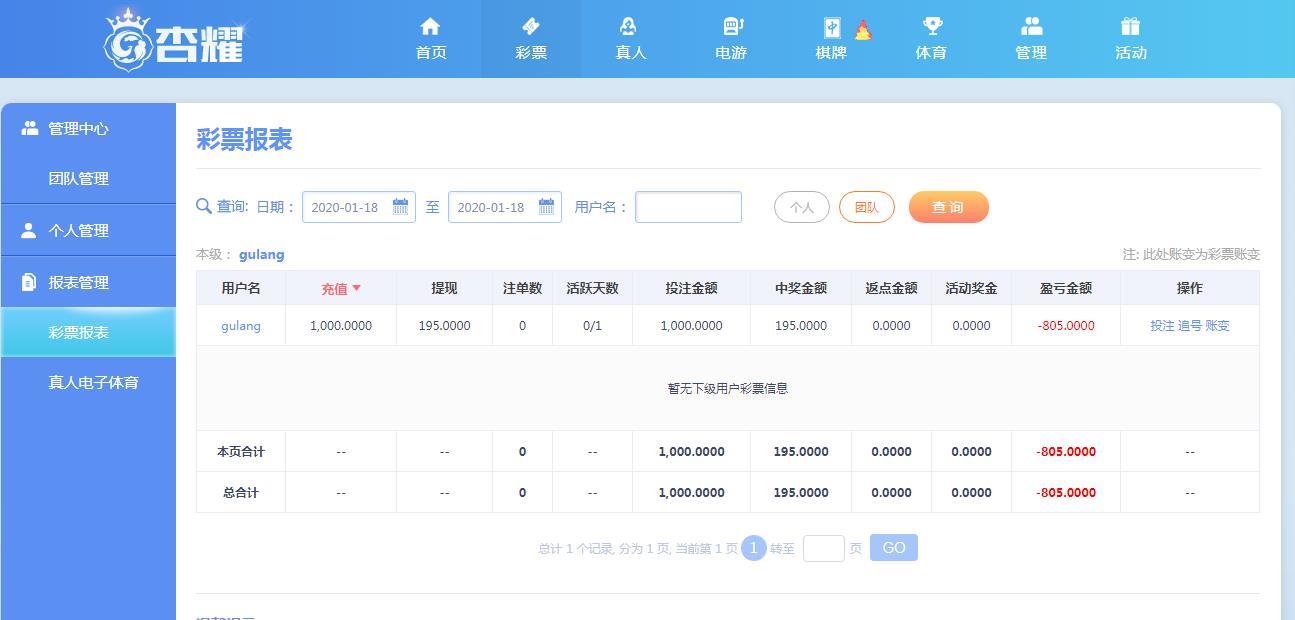Image resolution: width=1295 pixels, height=620 pixels.
Task: Click the 提现 column header
Action: click(444, 288)
